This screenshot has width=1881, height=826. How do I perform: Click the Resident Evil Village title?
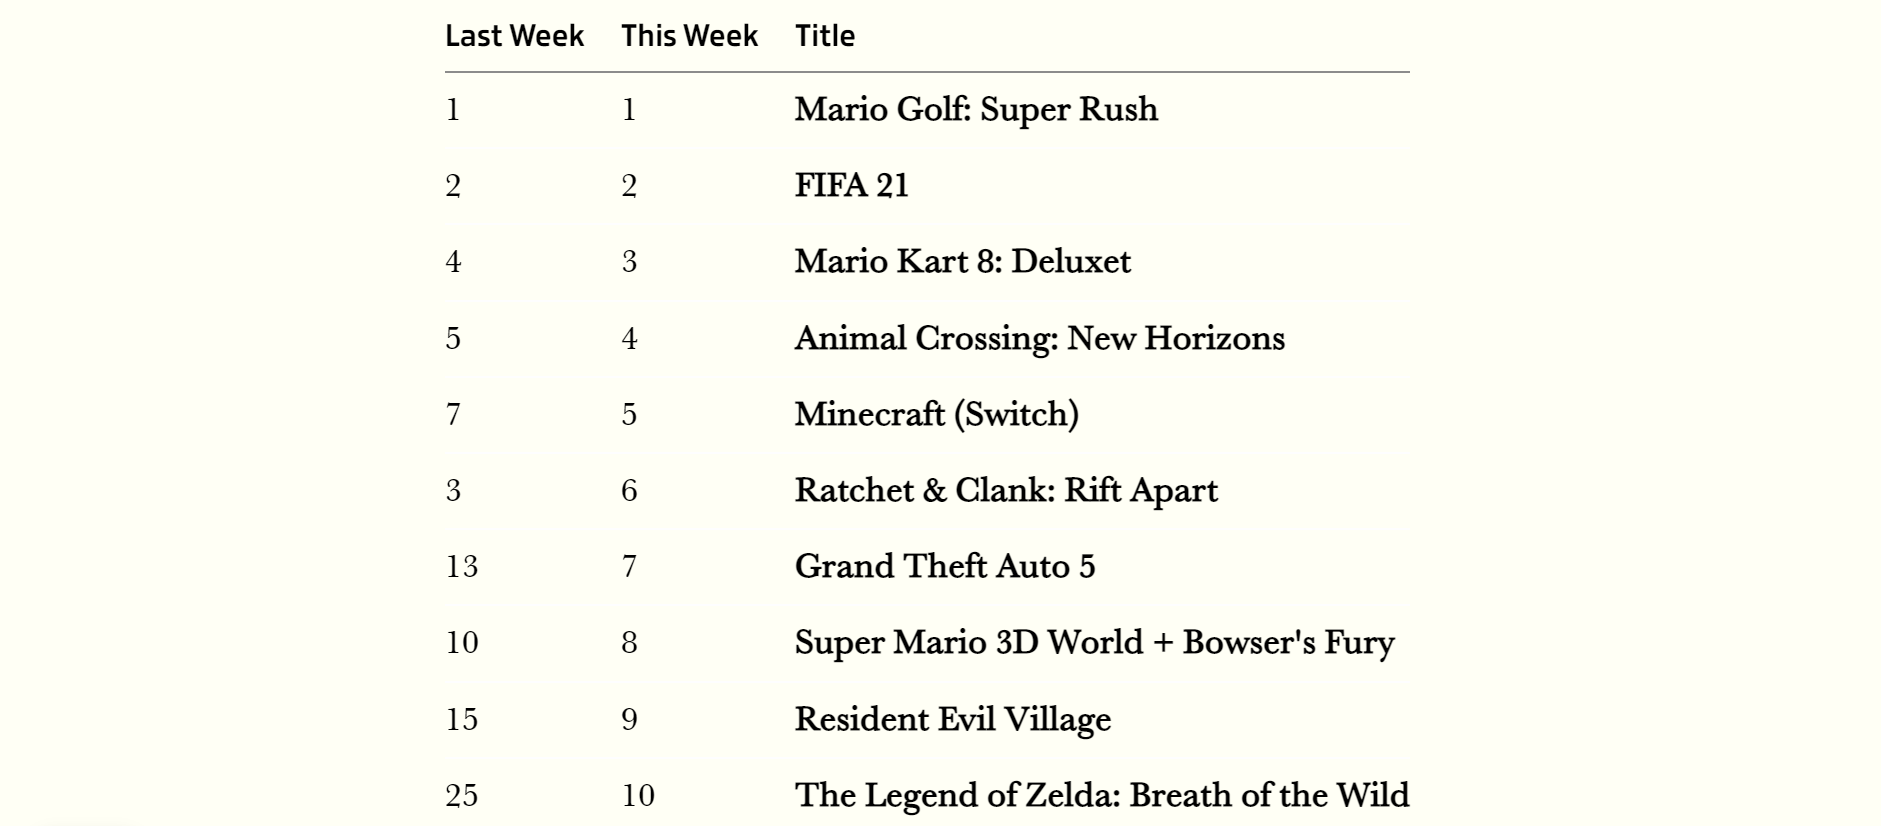tap(952, 719)
